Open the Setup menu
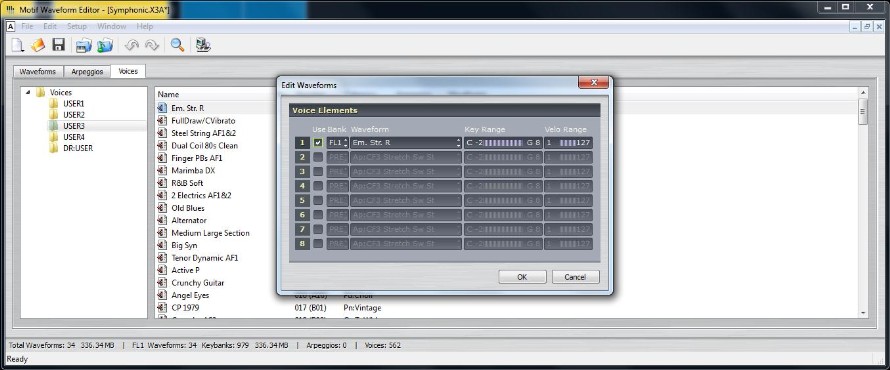The height and width of the screenshot is (370, 890). pyautogui.click(x=77, y=26)
